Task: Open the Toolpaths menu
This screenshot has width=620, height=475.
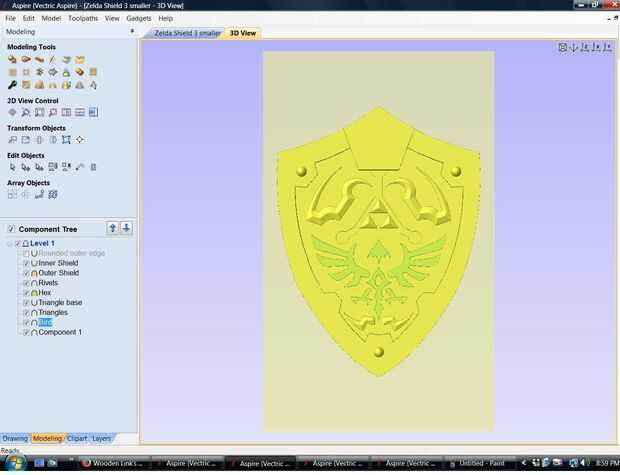Action: pos(83,18)
